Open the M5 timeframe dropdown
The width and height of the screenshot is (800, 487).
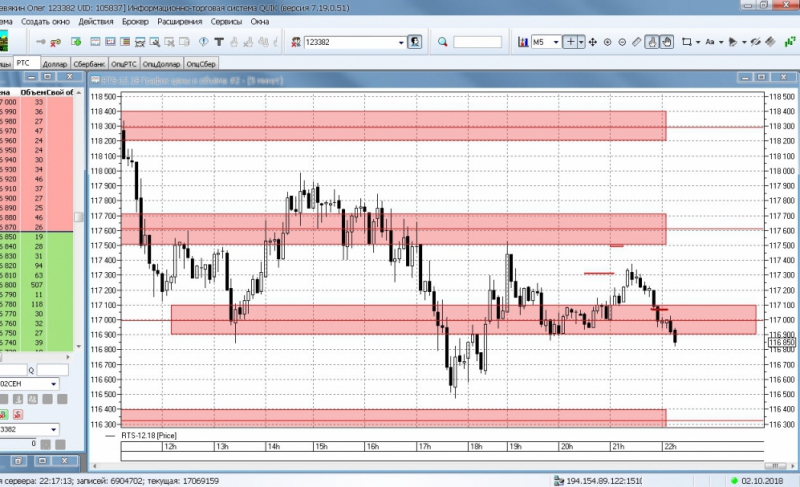click(556, 42)
